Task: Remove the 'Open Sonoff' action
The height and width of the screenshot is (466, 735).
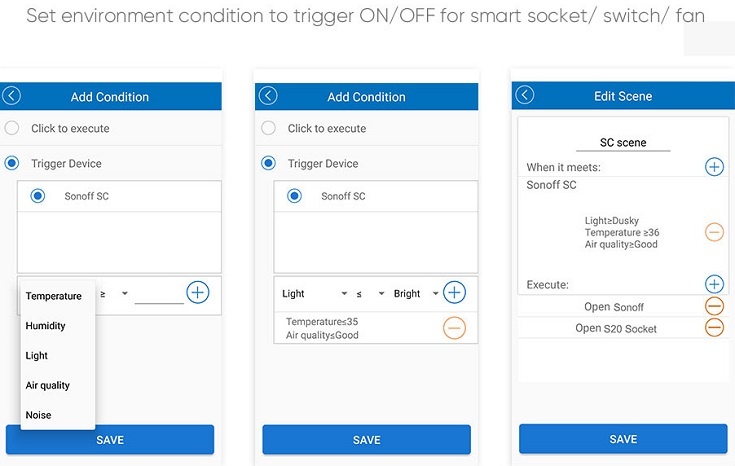Action: (714, 307)
